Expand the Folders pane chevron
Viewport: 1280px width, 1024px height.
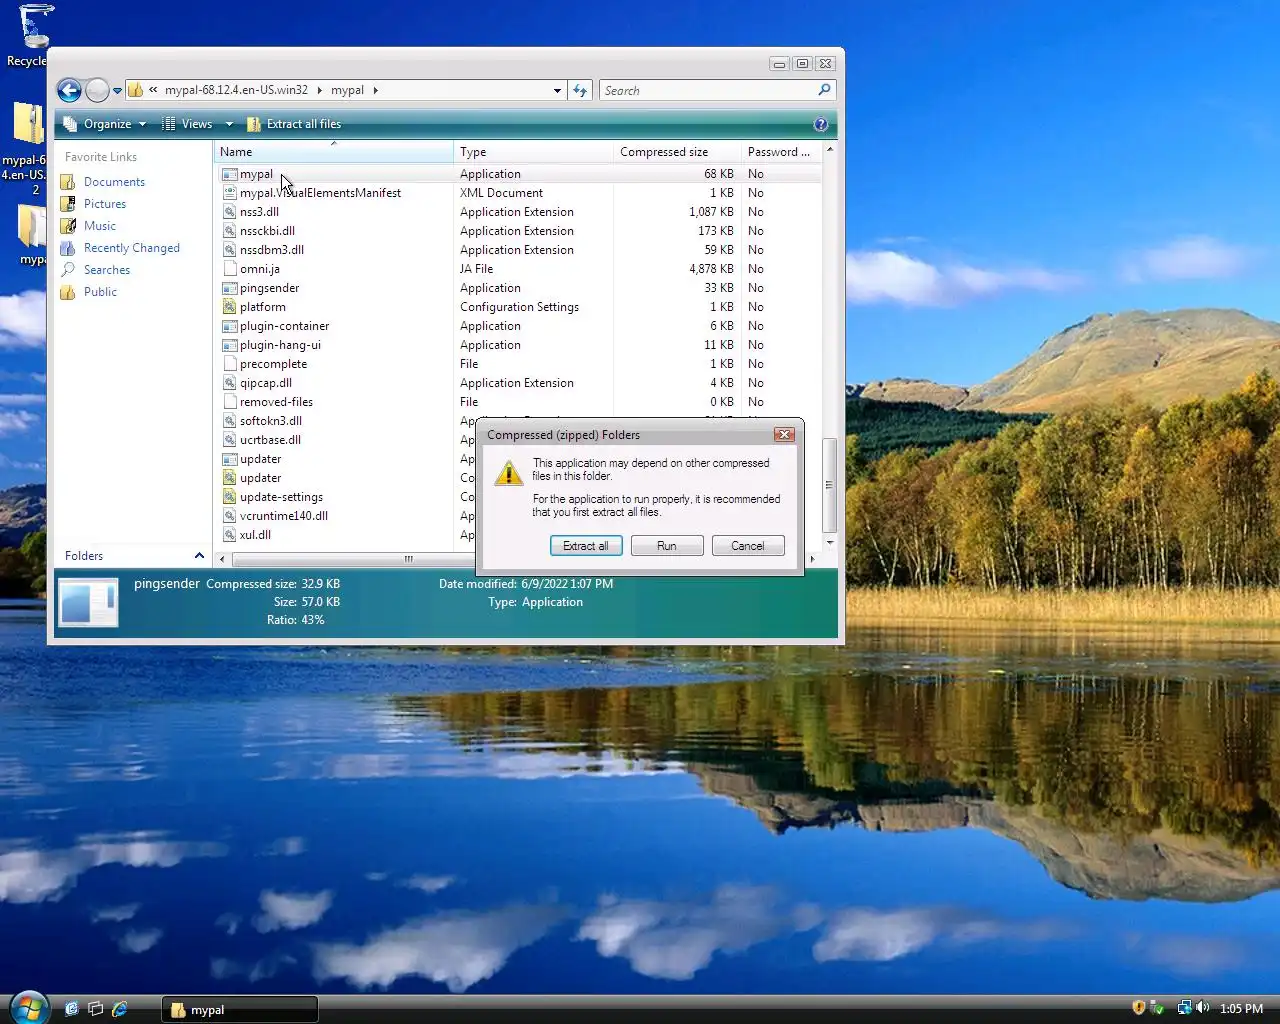[x=199, y=556]
